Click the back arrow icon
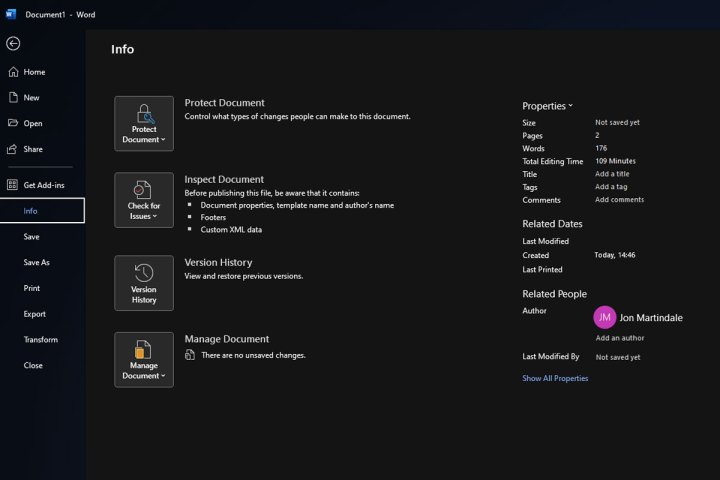The height and width of the screenshot is (480, 720). [13, 44]
